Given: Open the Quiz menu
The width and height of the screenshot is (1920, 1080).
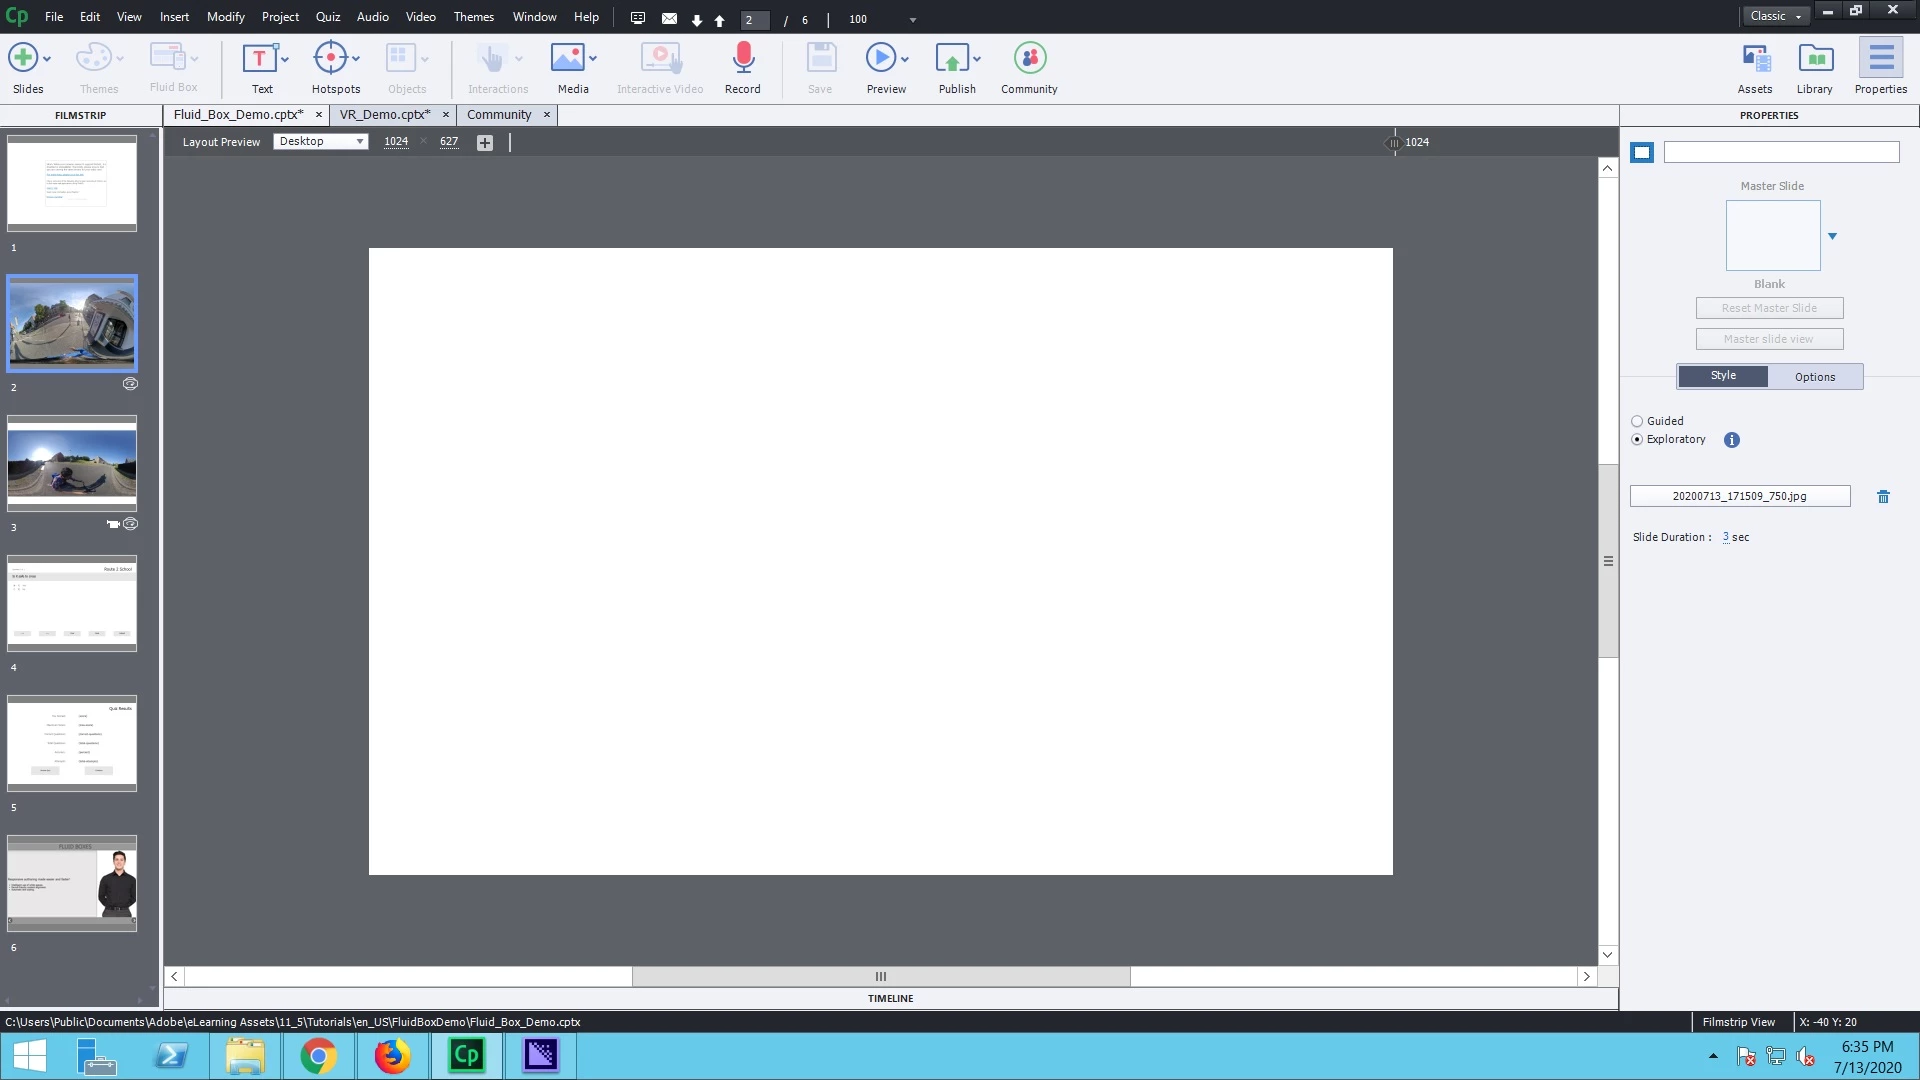Looking at the screenshot, I should coord(328,17).
